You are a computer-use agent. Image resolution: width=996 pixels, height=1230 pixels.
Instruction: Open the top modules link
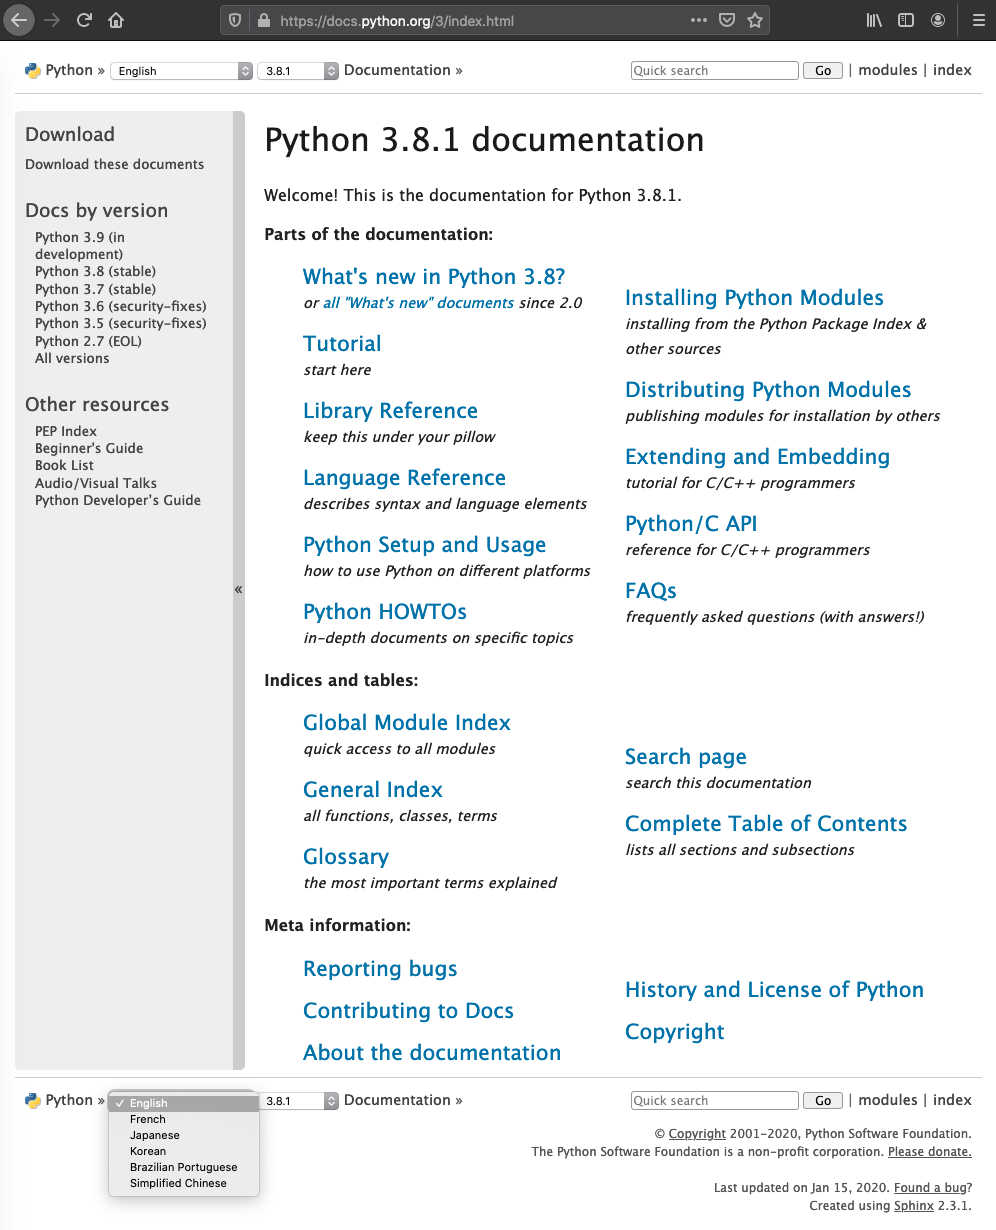pos(888,70)
